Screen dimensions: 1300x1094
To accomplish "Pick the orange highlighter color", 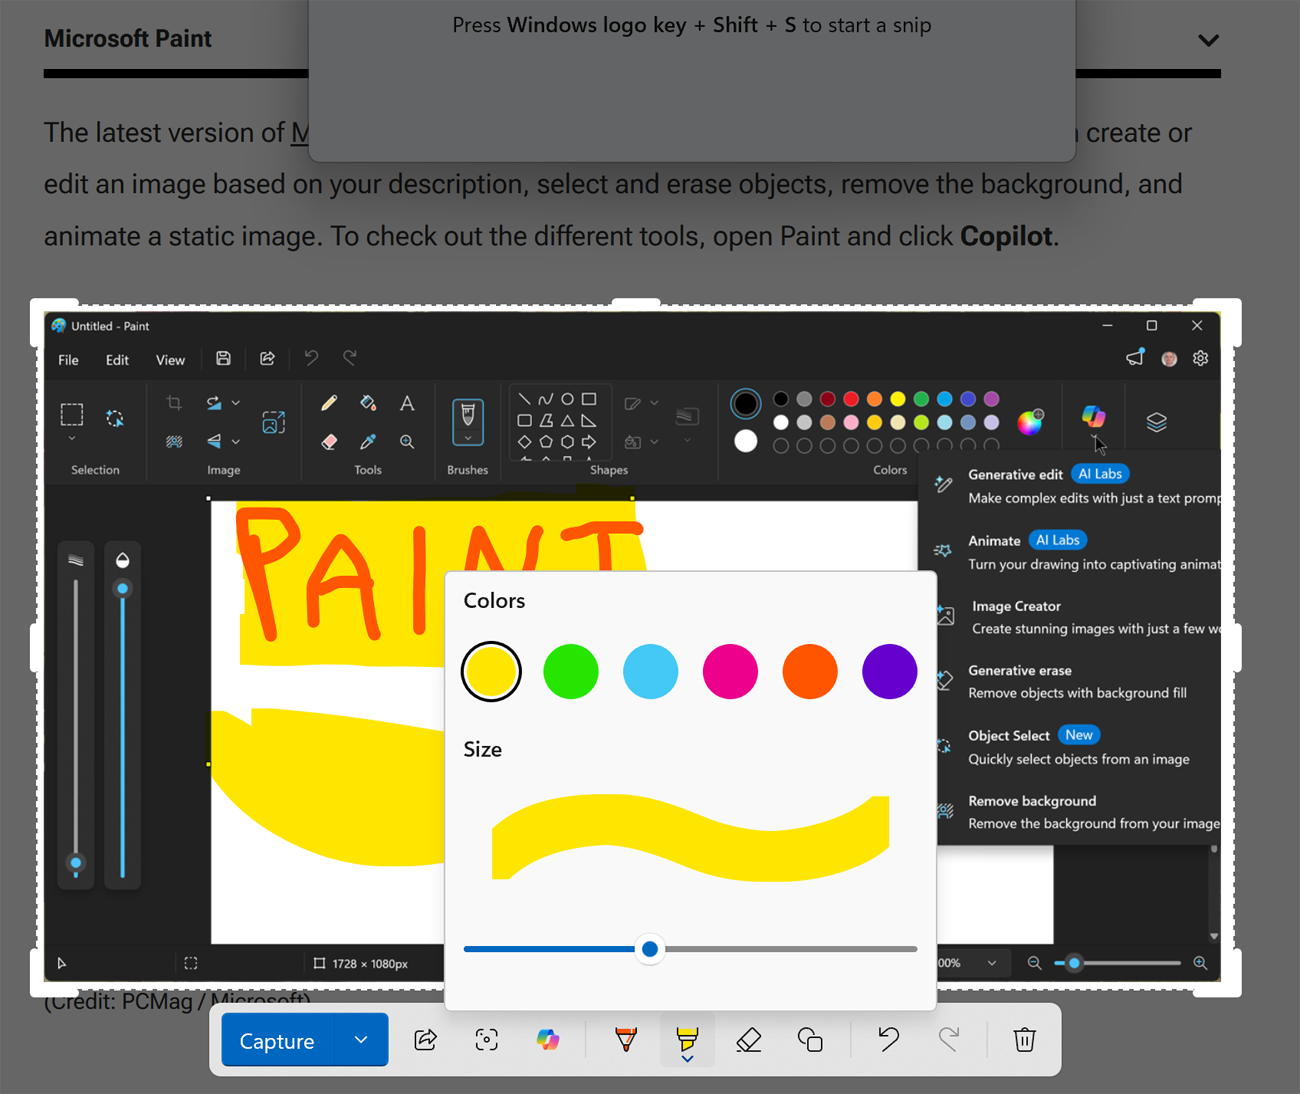I will (810, 671).
